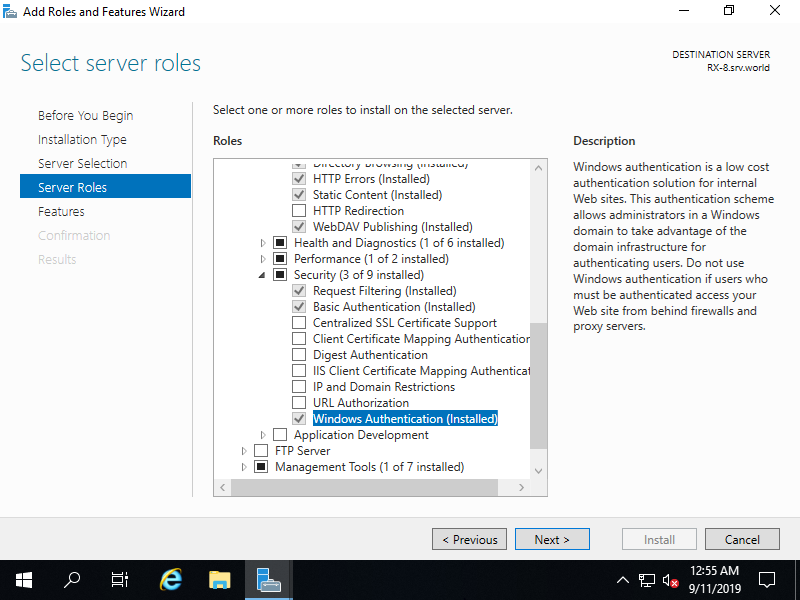Viewport: 800px width, 600px height.
Task: Go back to Installation Type step
Action: coord(83,138)
